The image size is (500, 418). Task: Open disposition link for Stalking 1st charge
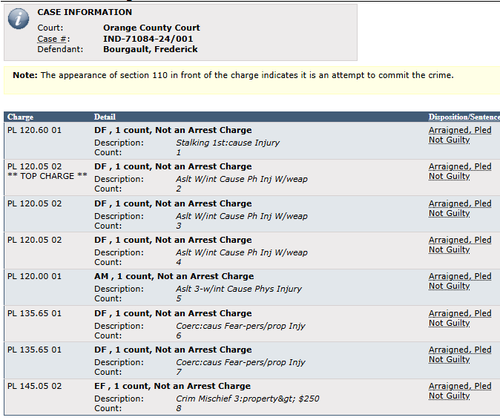click(x=460, y=135)
